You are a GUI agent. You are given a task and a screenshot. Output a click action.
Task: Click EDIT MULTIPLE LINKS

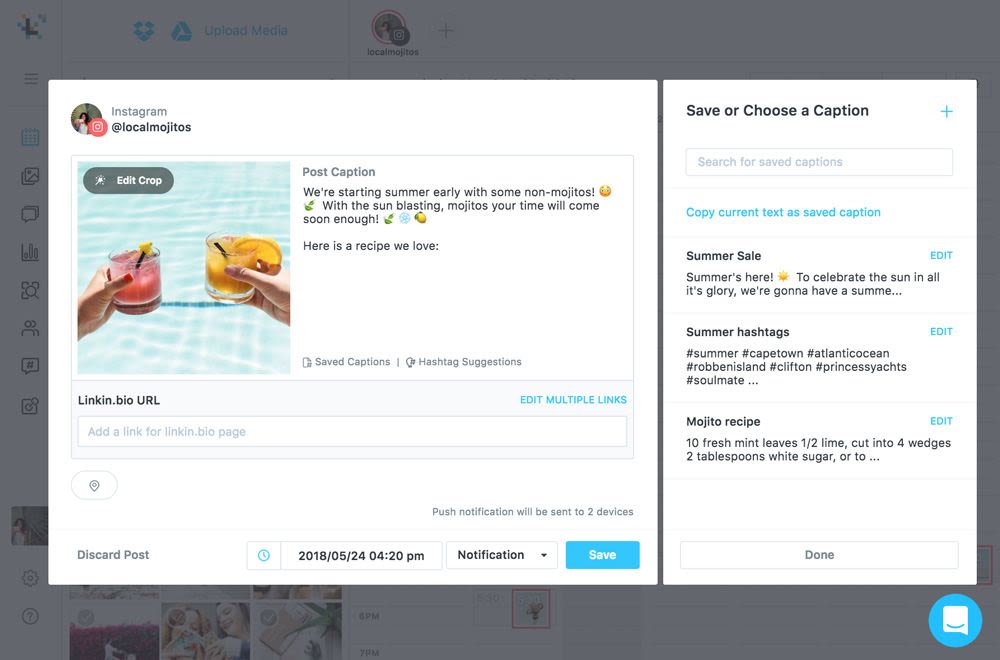click(x=573, y=400)
